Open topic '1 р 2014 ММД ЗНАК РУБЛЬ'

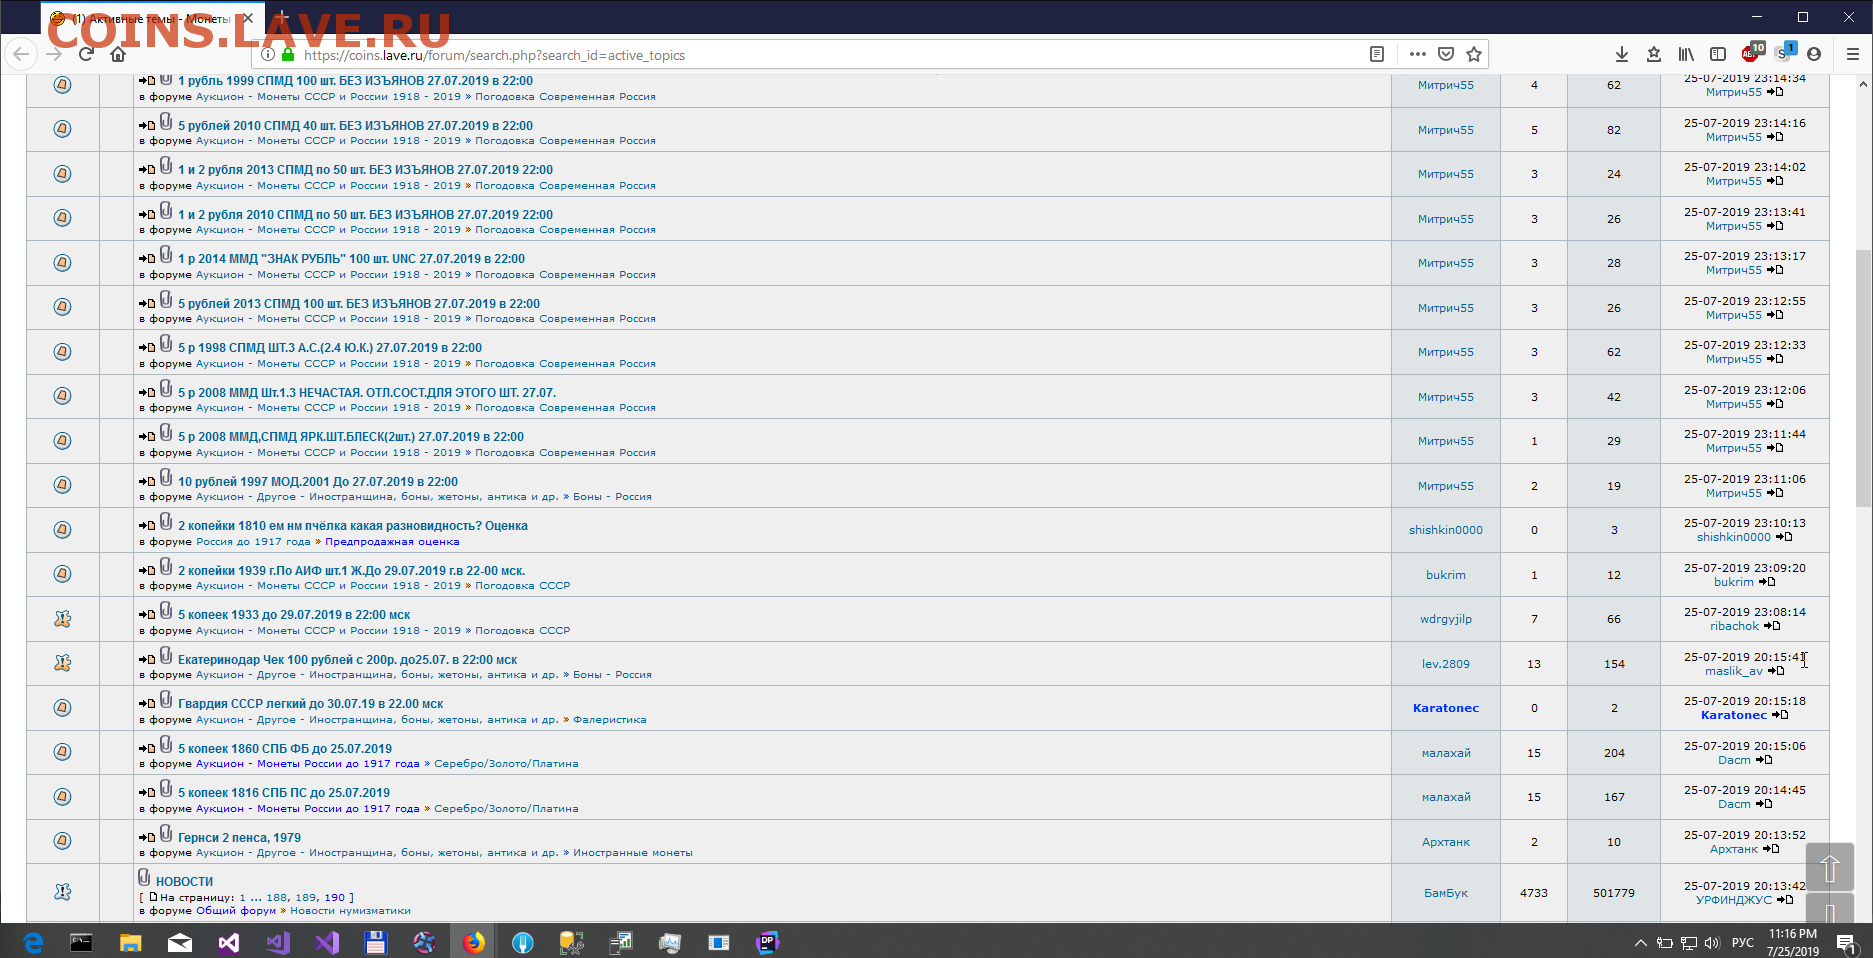click(351, 259)
